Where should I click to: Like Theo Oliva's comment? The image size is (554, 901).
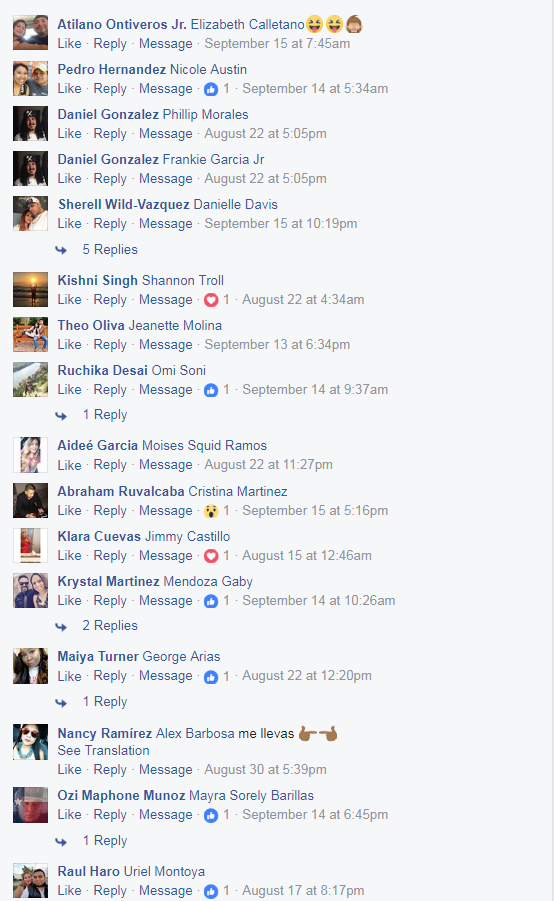pyautogui.click(x=70, y=345)
